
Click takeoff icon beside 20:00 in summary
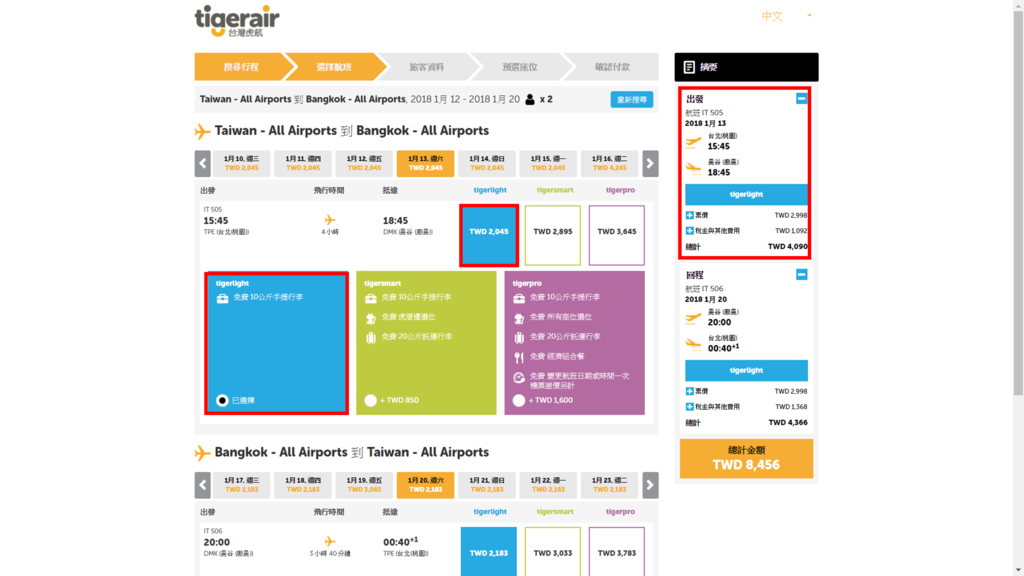pyautogui.click(x=694, y=318)
